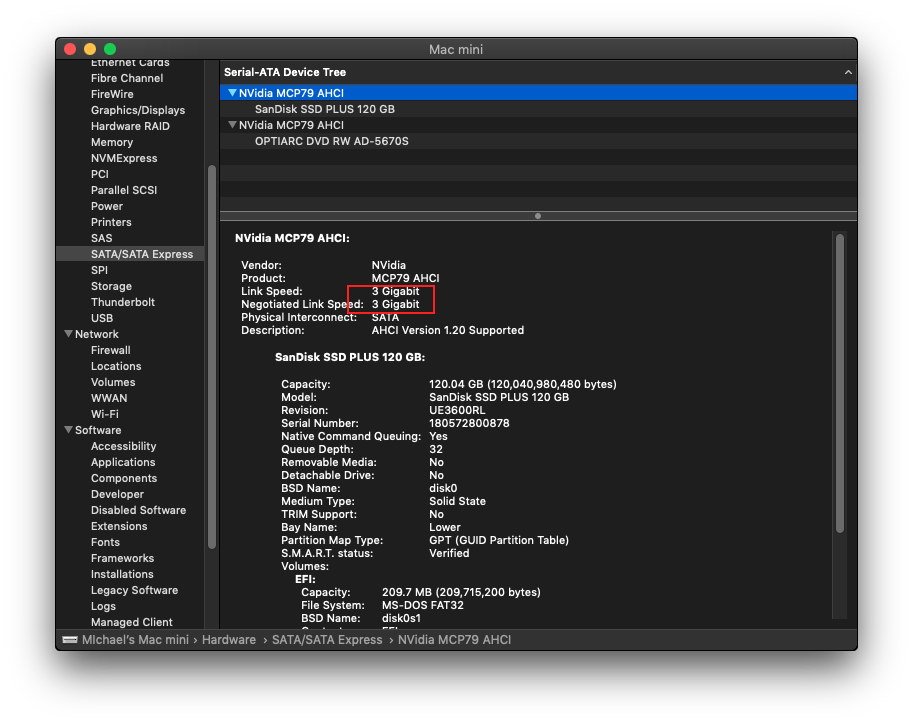913x724 pixels.
Task: Open Frameworks under Software
Action: [122, 558]
